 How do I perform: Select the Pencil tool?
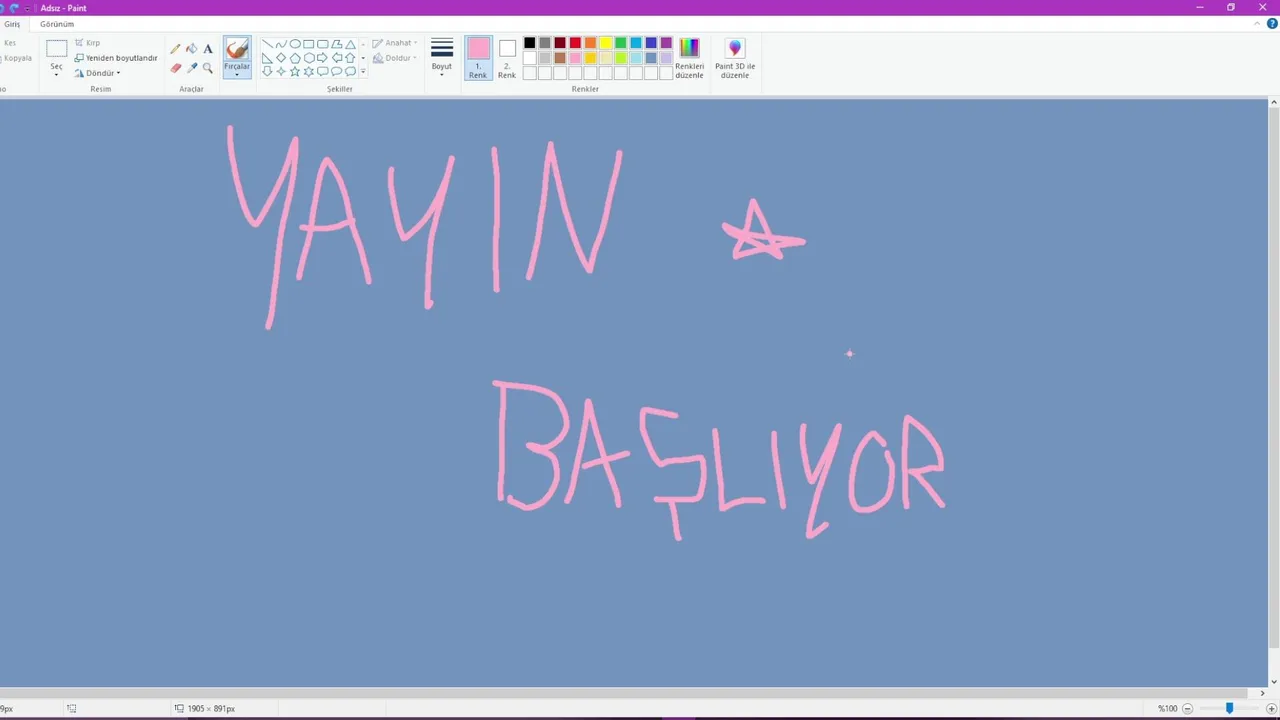tap(175, 49)
